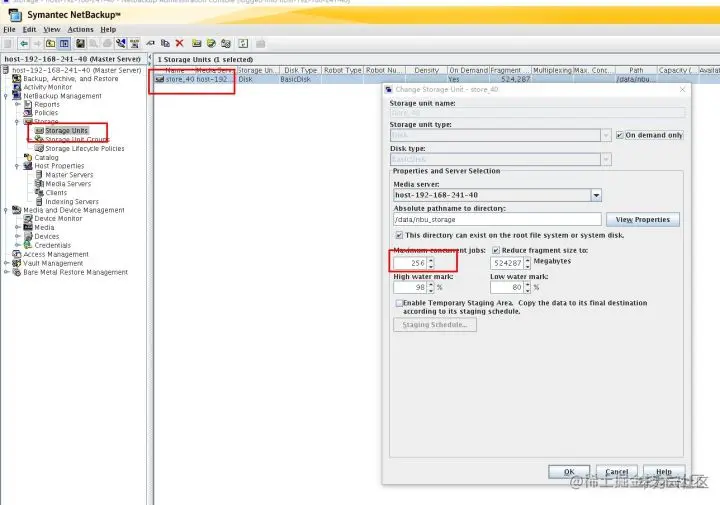Select Media and Device Management node
This screenshot has height=505, width=720.
click(74, 210)
